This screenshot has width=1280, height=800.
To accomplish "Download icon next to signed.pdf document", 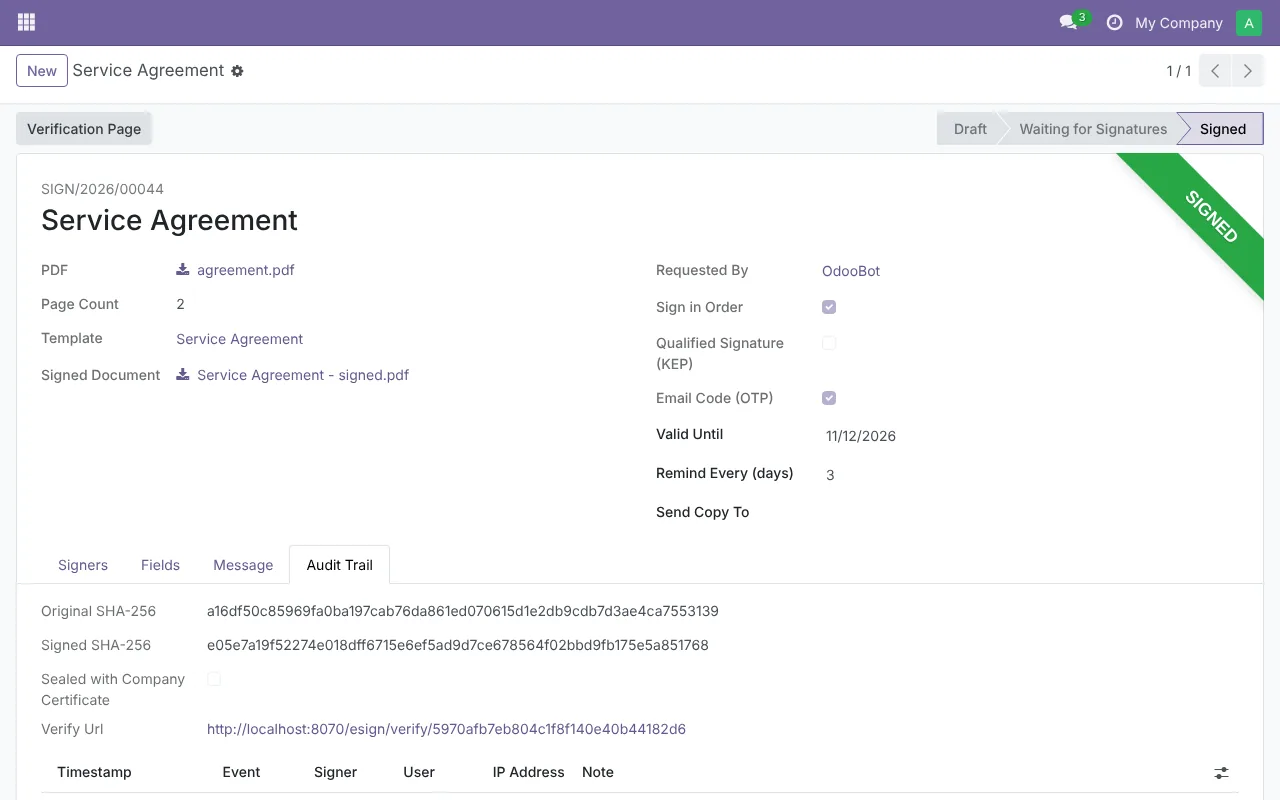I will click(183, 375).
